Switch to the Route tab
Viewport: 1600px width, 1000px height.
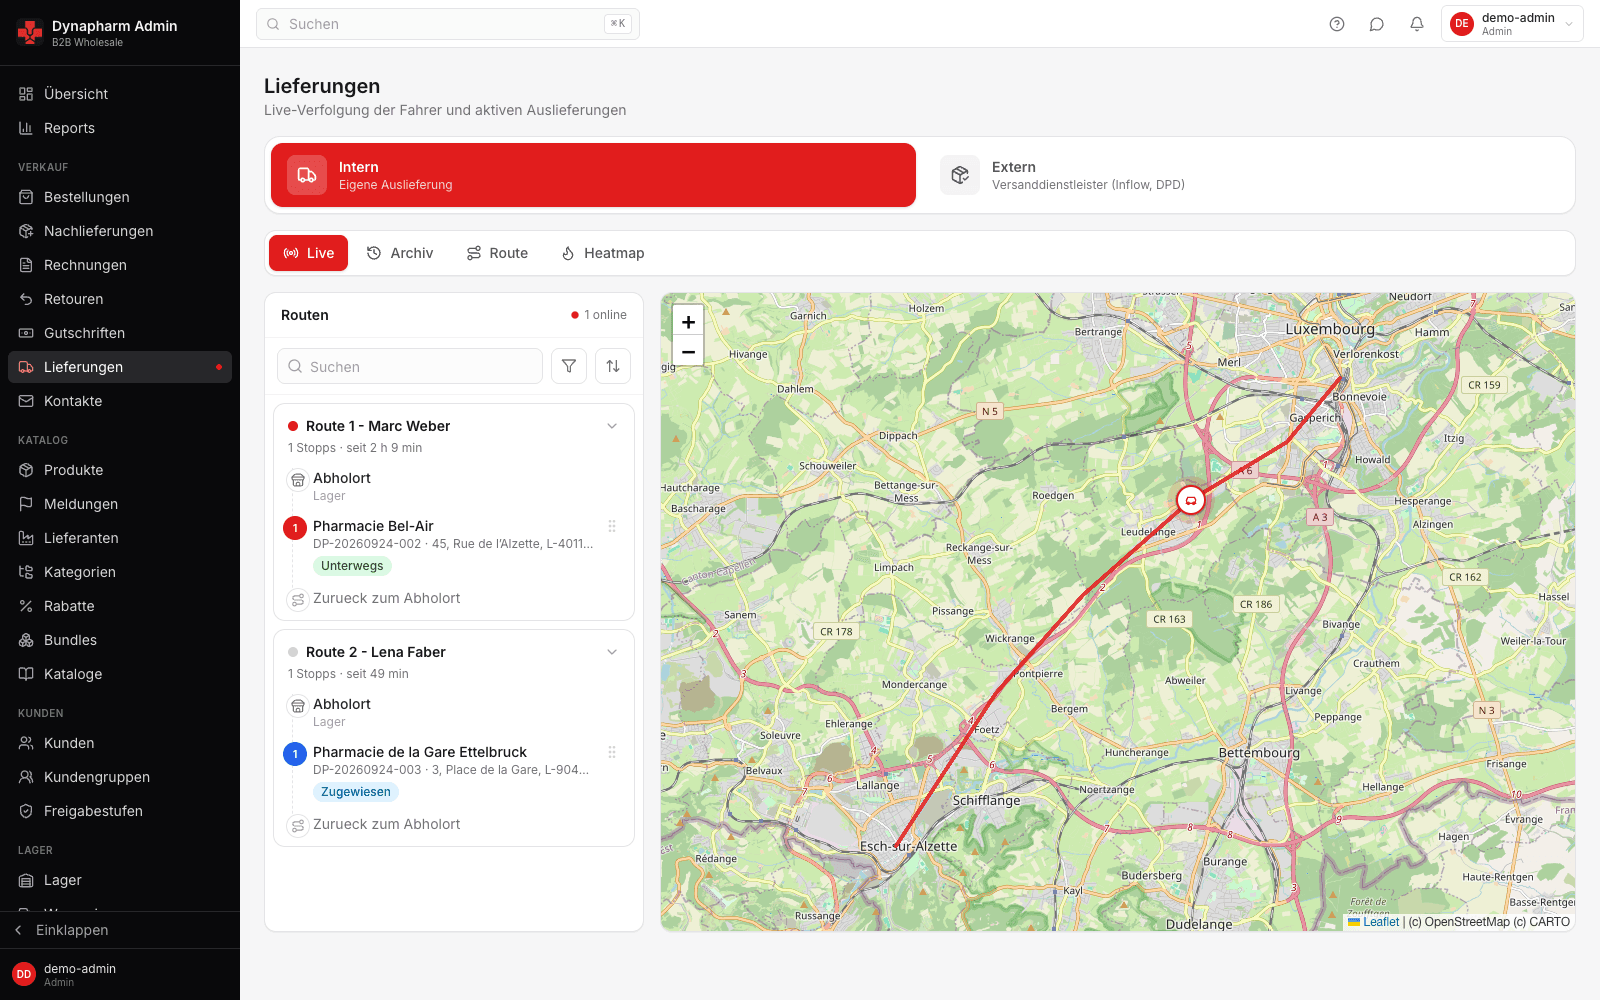(497, 253)
